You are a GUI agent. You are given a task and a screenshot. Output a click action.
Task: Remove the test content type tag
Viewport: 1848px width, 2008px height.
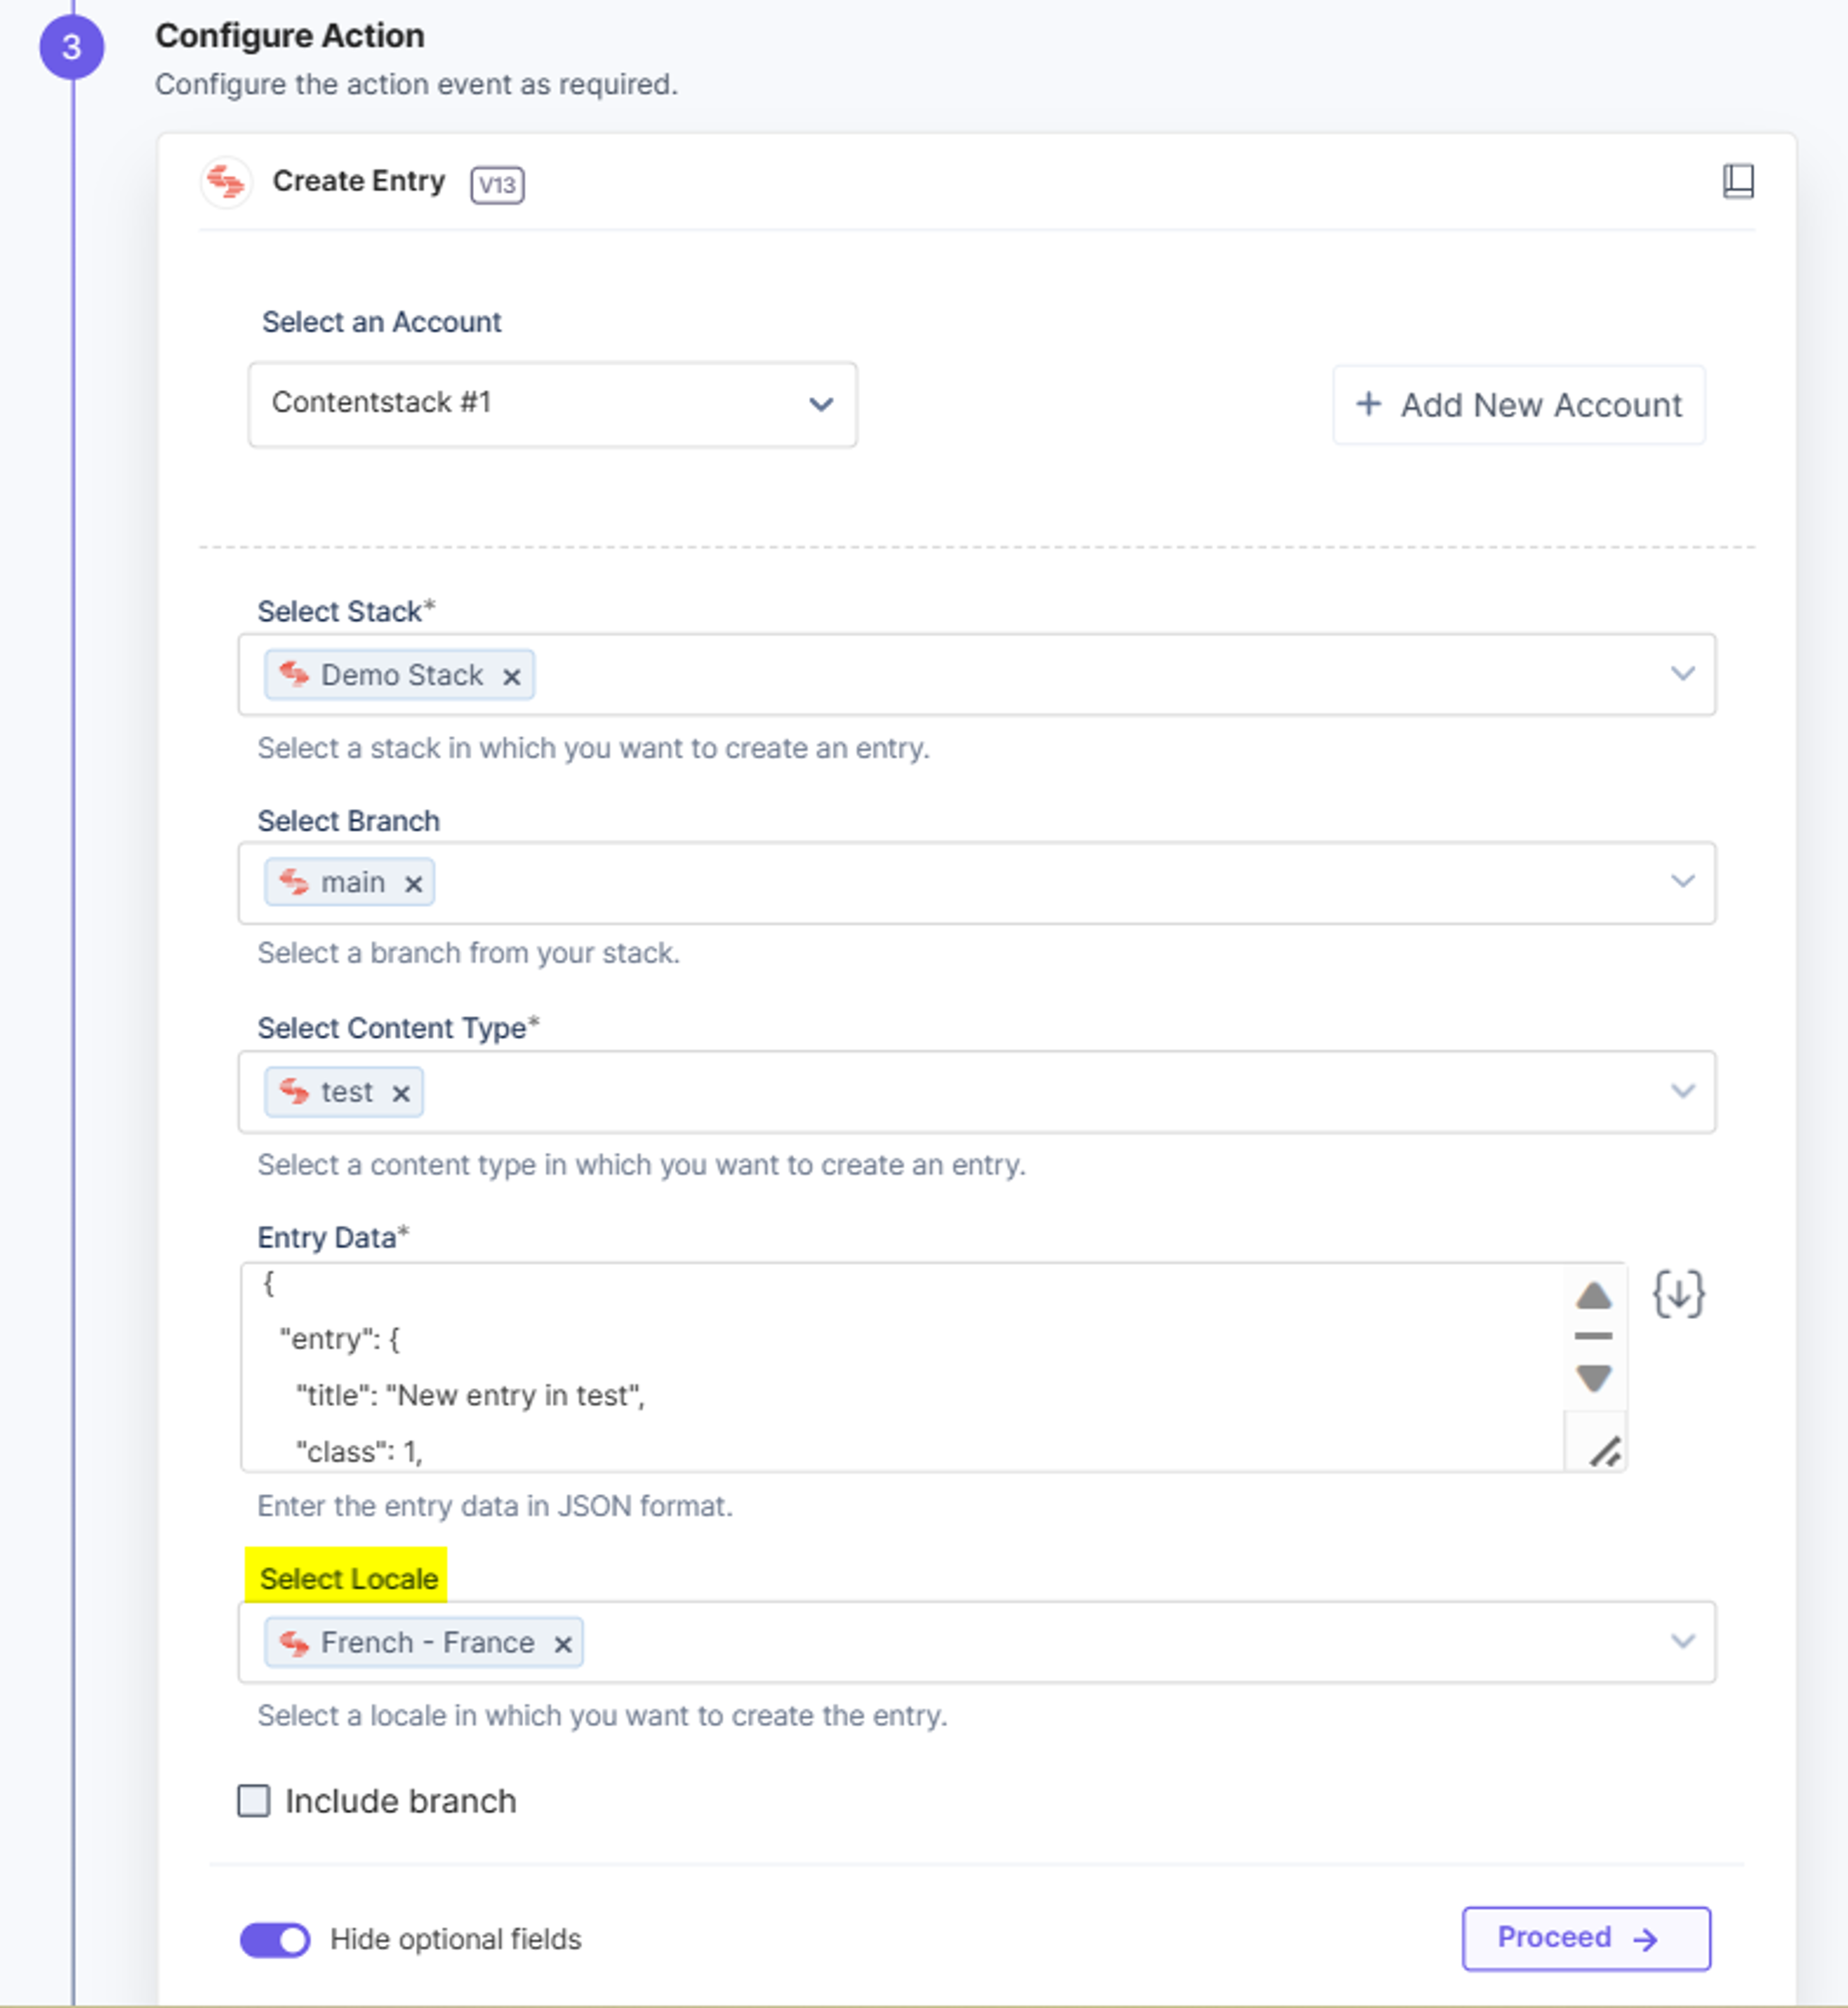click(x=401, y=1094)
